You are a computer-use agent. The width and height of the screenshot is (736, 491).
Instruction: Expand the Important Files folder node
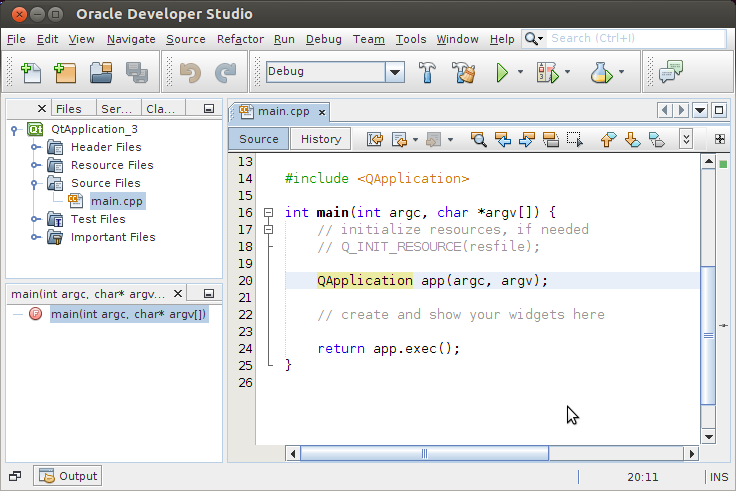pyautogui.click(x=34, y=237)
